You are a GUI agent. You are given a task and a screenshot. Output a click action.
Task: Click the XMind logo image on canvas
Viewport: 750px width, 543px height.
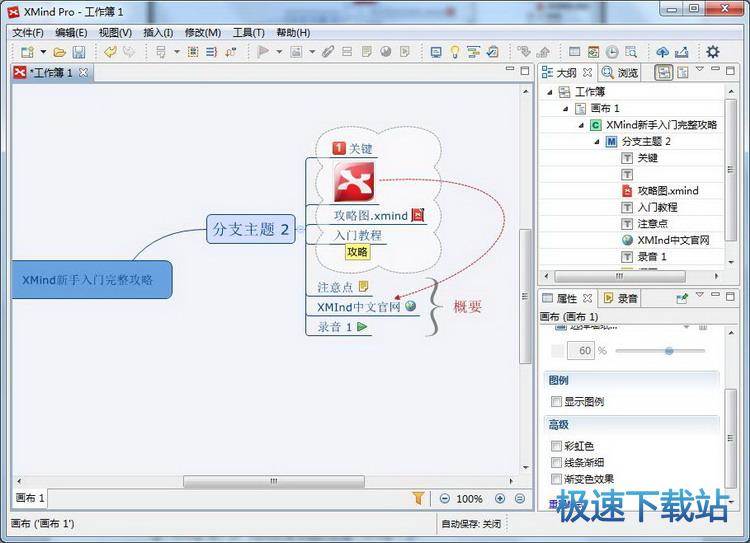click(354, 182)
